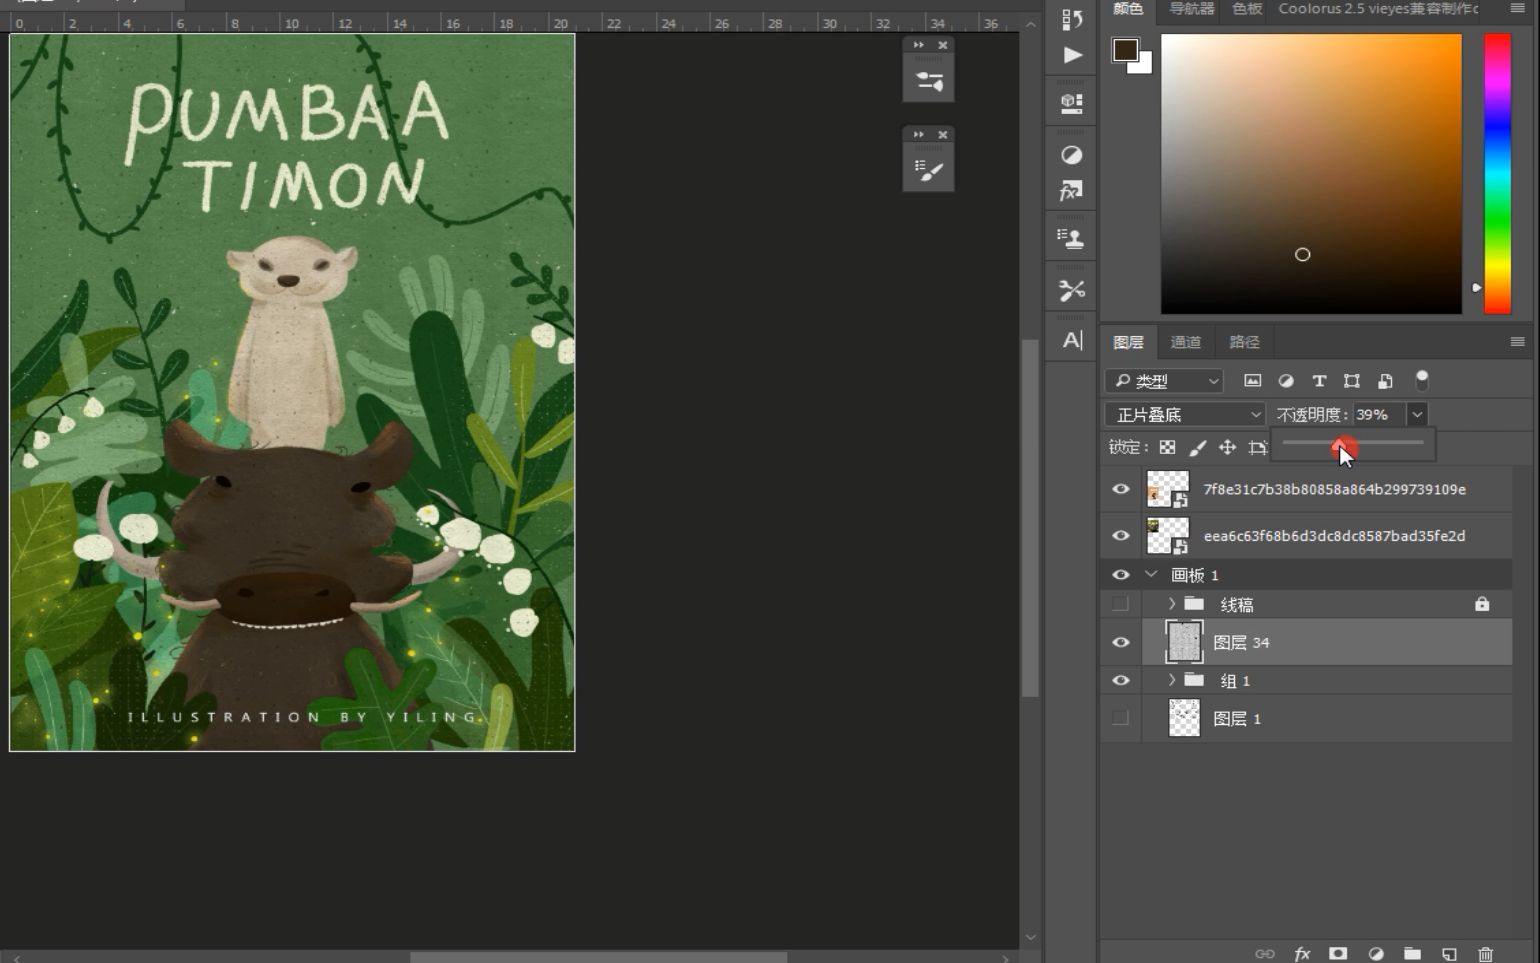Show the hidden 线稿 group
The height and width of the screenshot is (963, 1540).
click(1120, 604)
